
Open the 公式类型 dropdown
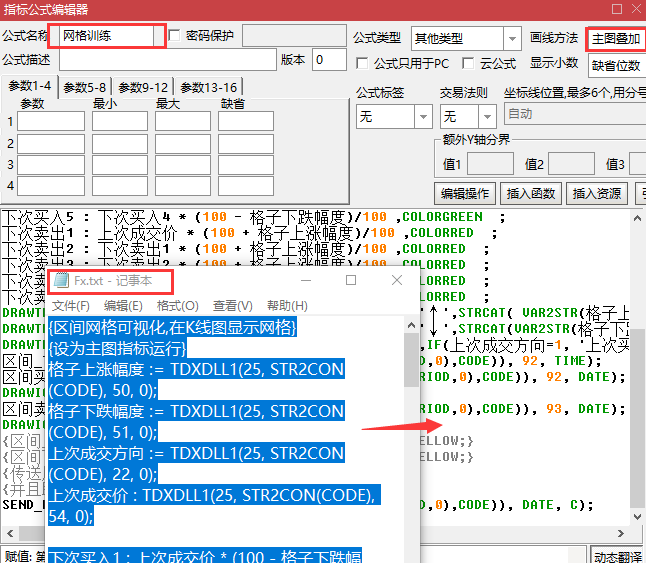[x=512, y=38]
